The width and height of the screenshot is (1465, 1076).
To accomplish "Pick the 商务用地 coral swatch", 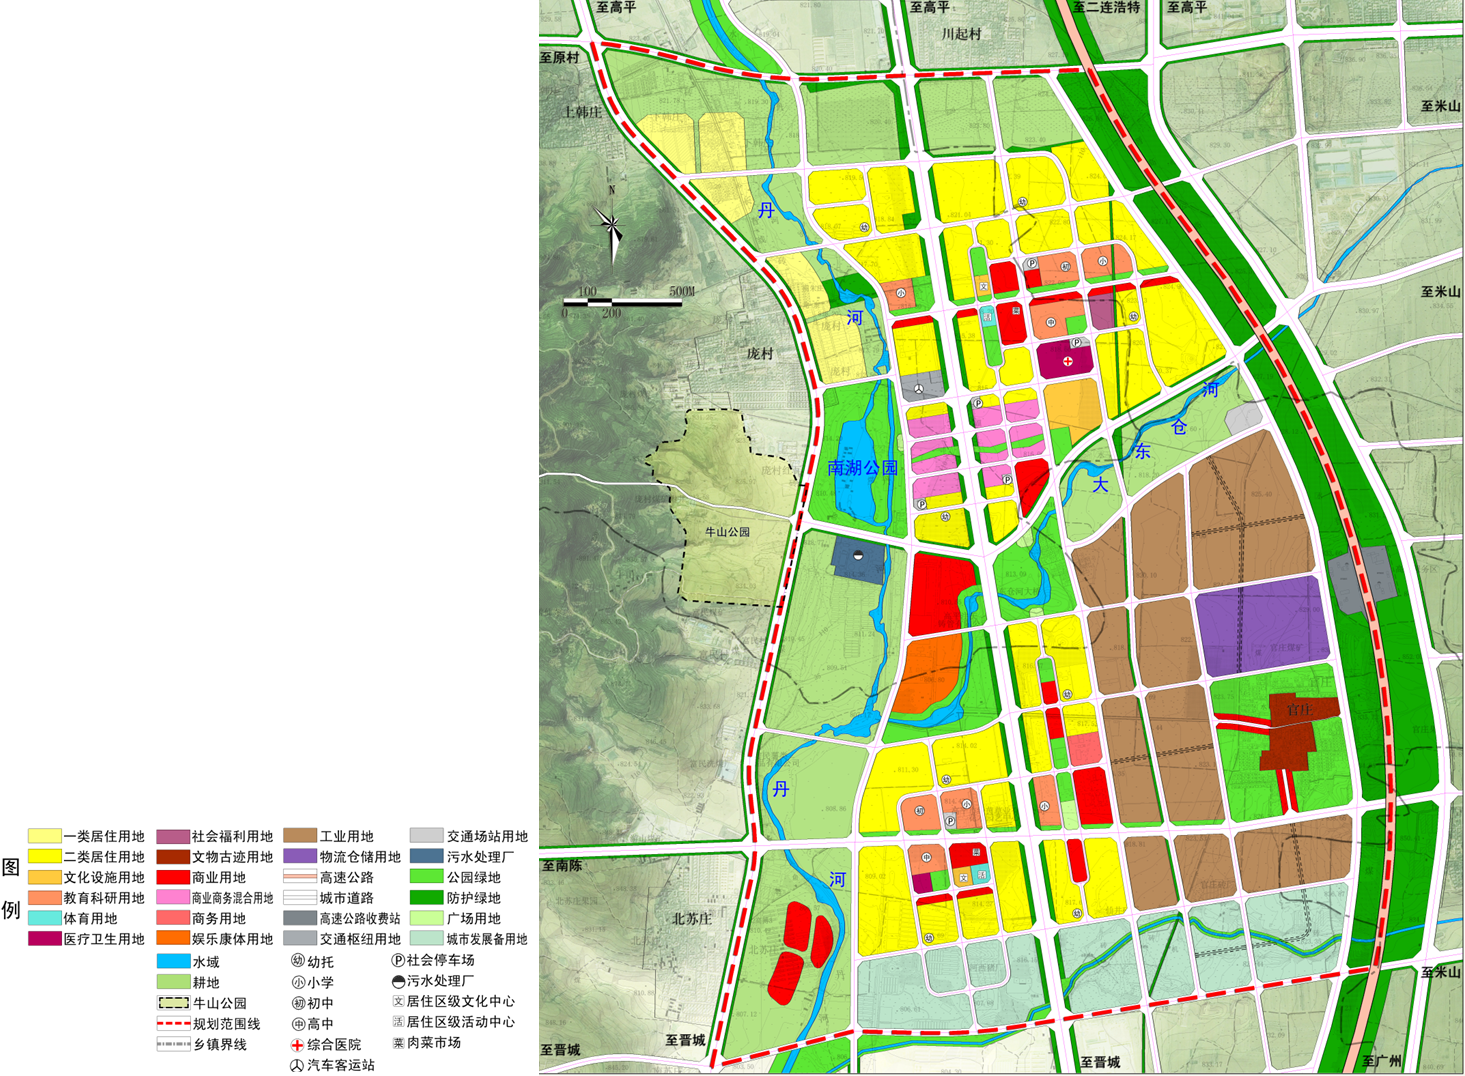I will [x=173, y=918].
